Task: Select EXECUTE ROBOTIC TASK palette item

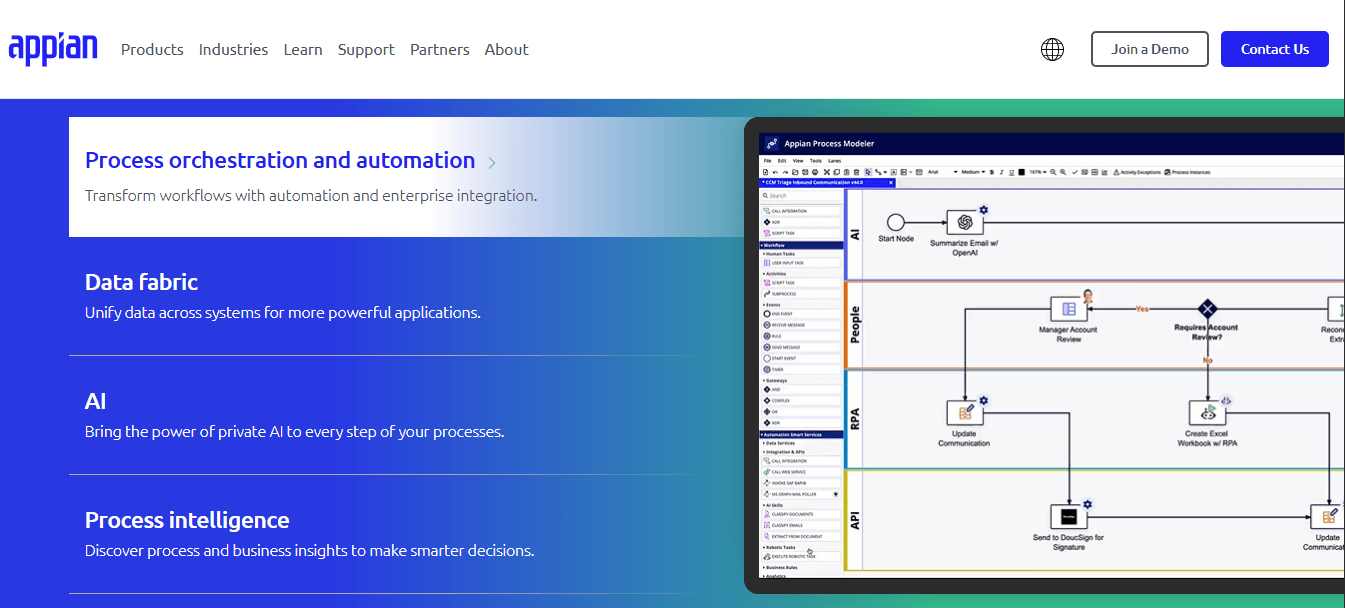Action: [802, 556]
